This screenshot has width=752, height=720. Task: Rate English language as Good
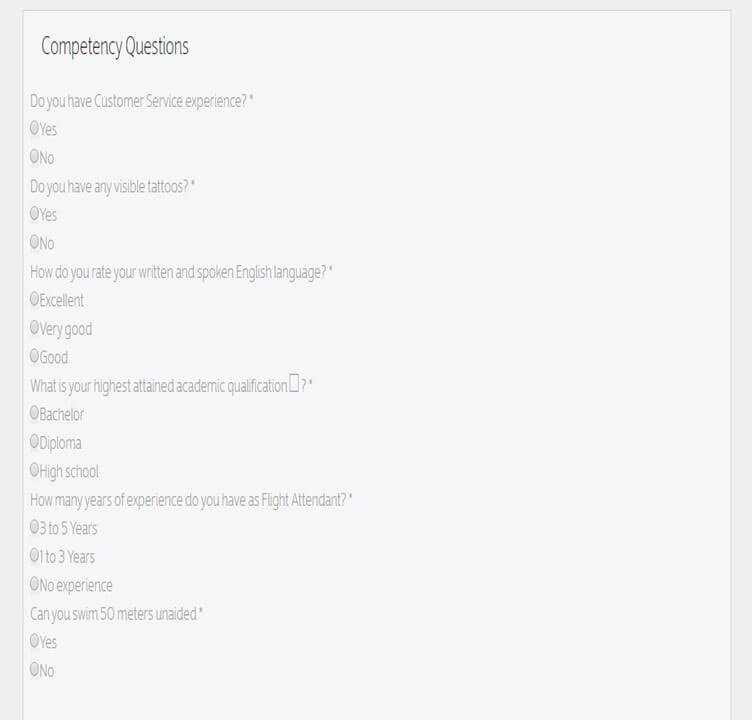click(x=35, y=355)
